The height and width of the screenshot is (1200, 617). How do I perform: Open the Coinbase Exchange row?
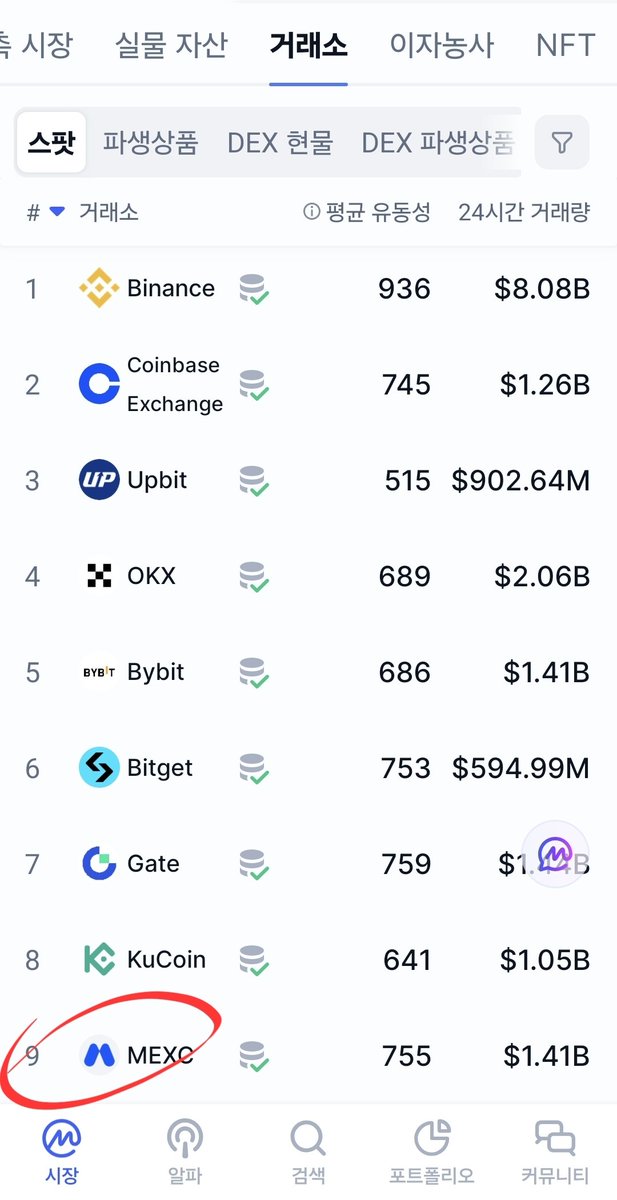click(x=308, y=385)
